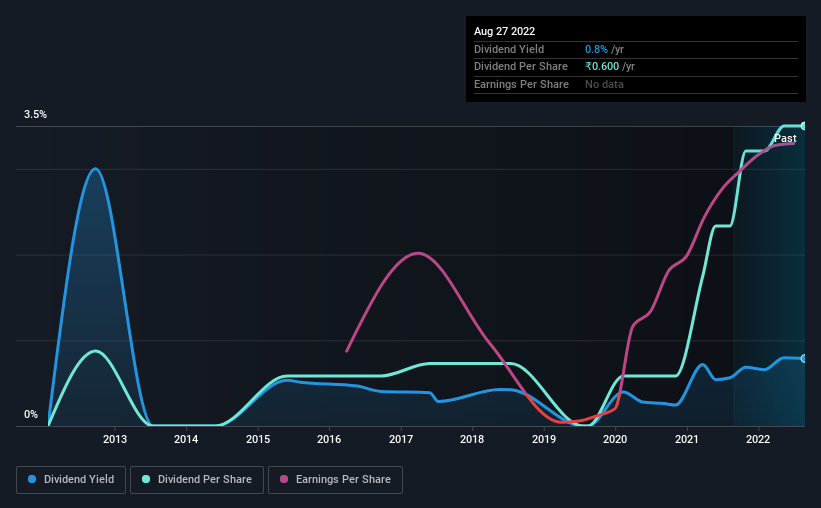Viewport: 821px width, 508px height.
Task: Select the 2019 x-axis label
Action: [x=543, y=439]
